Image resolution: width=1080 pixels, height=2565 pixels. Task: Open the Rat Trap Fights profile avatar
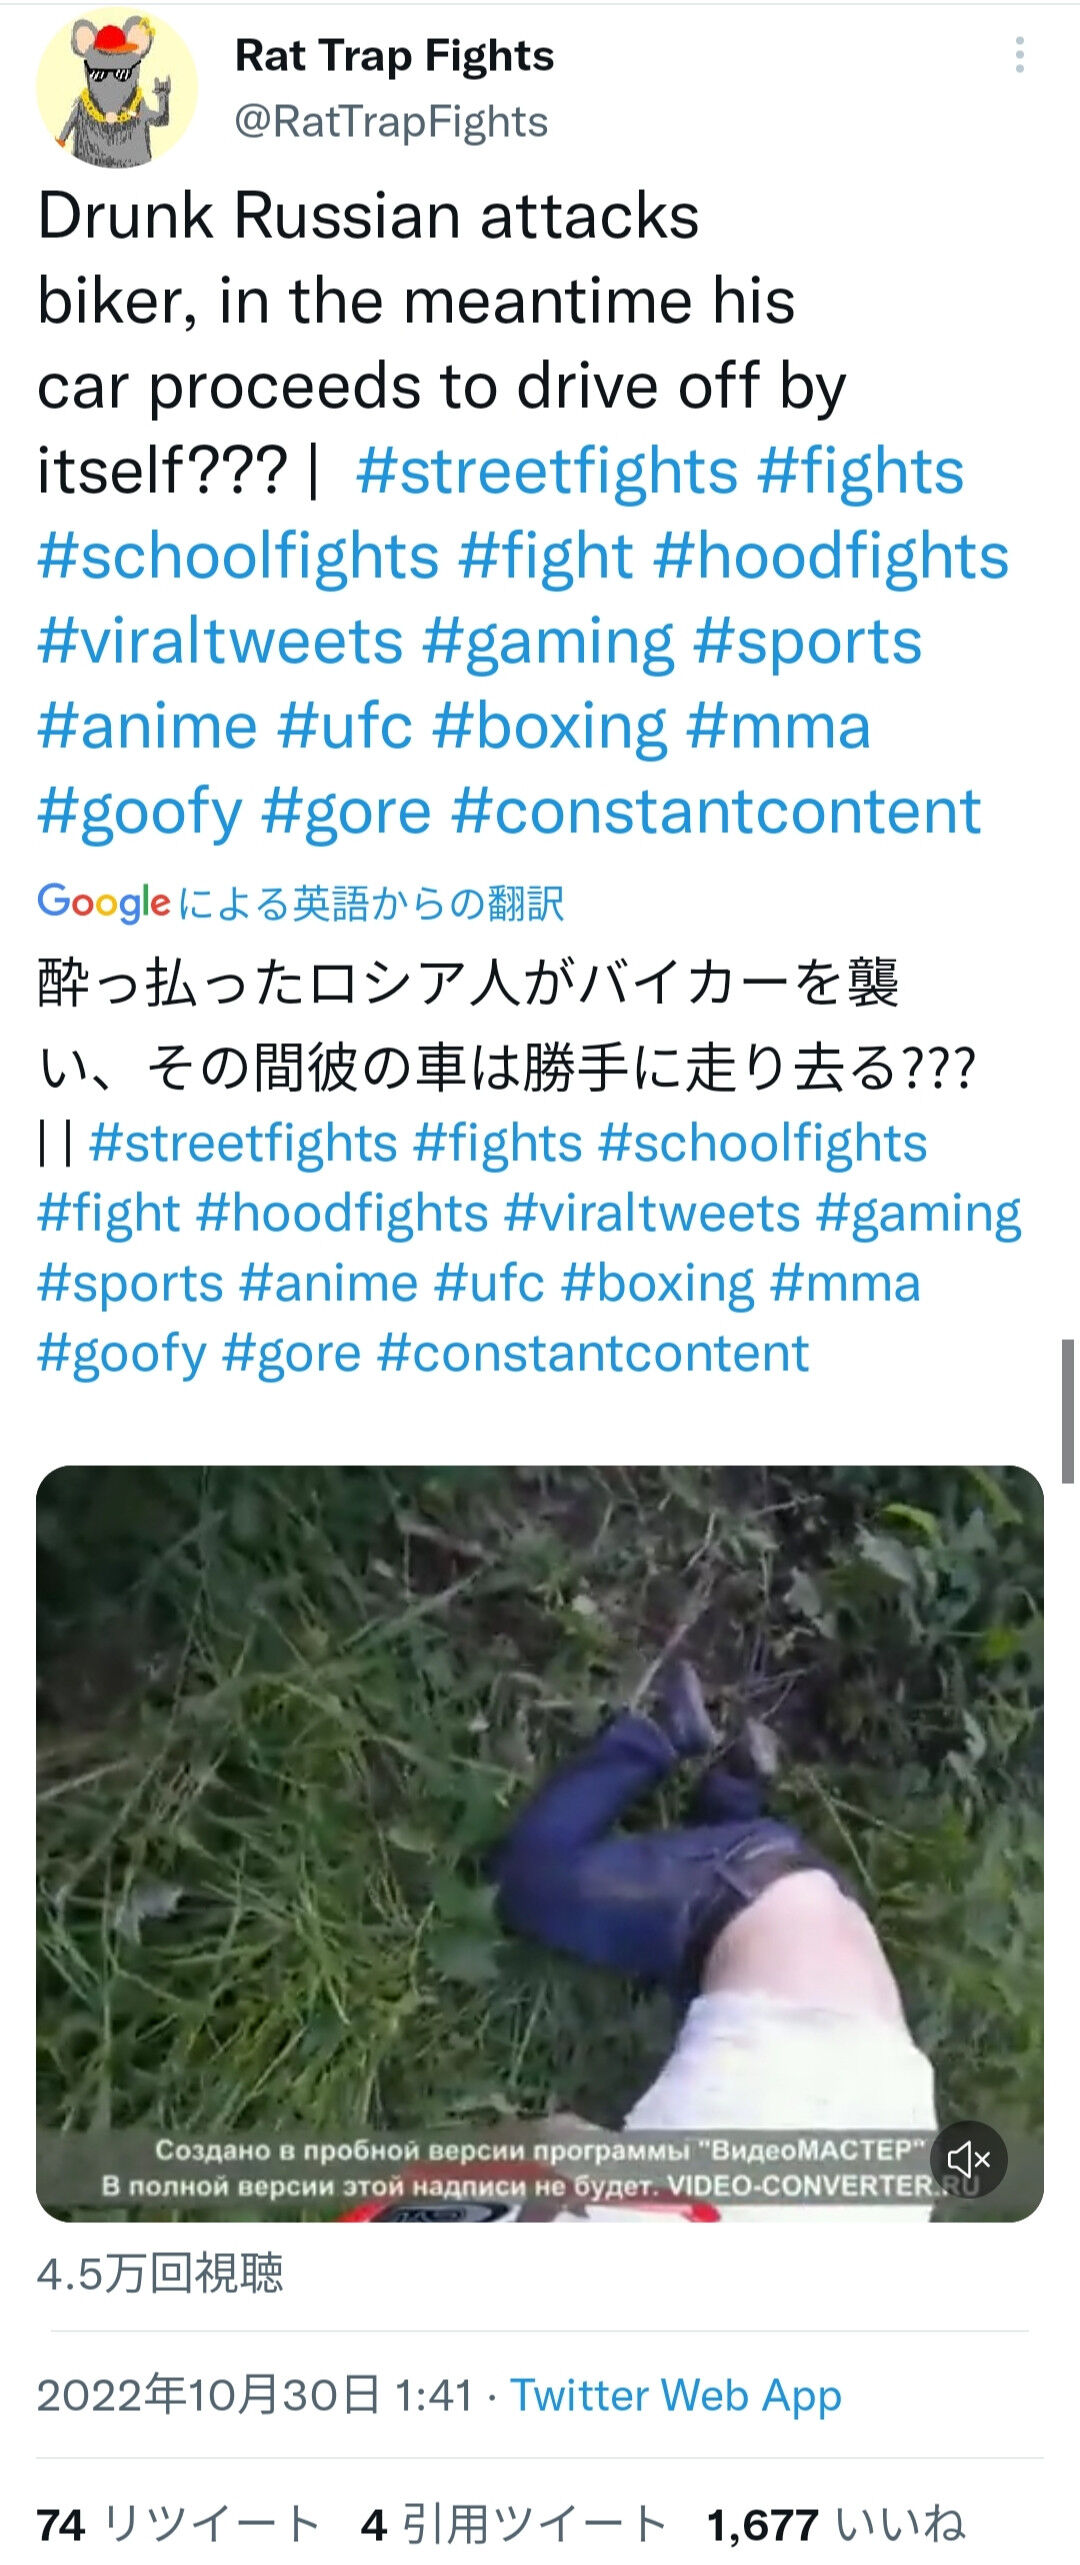[x=117, y=88]
